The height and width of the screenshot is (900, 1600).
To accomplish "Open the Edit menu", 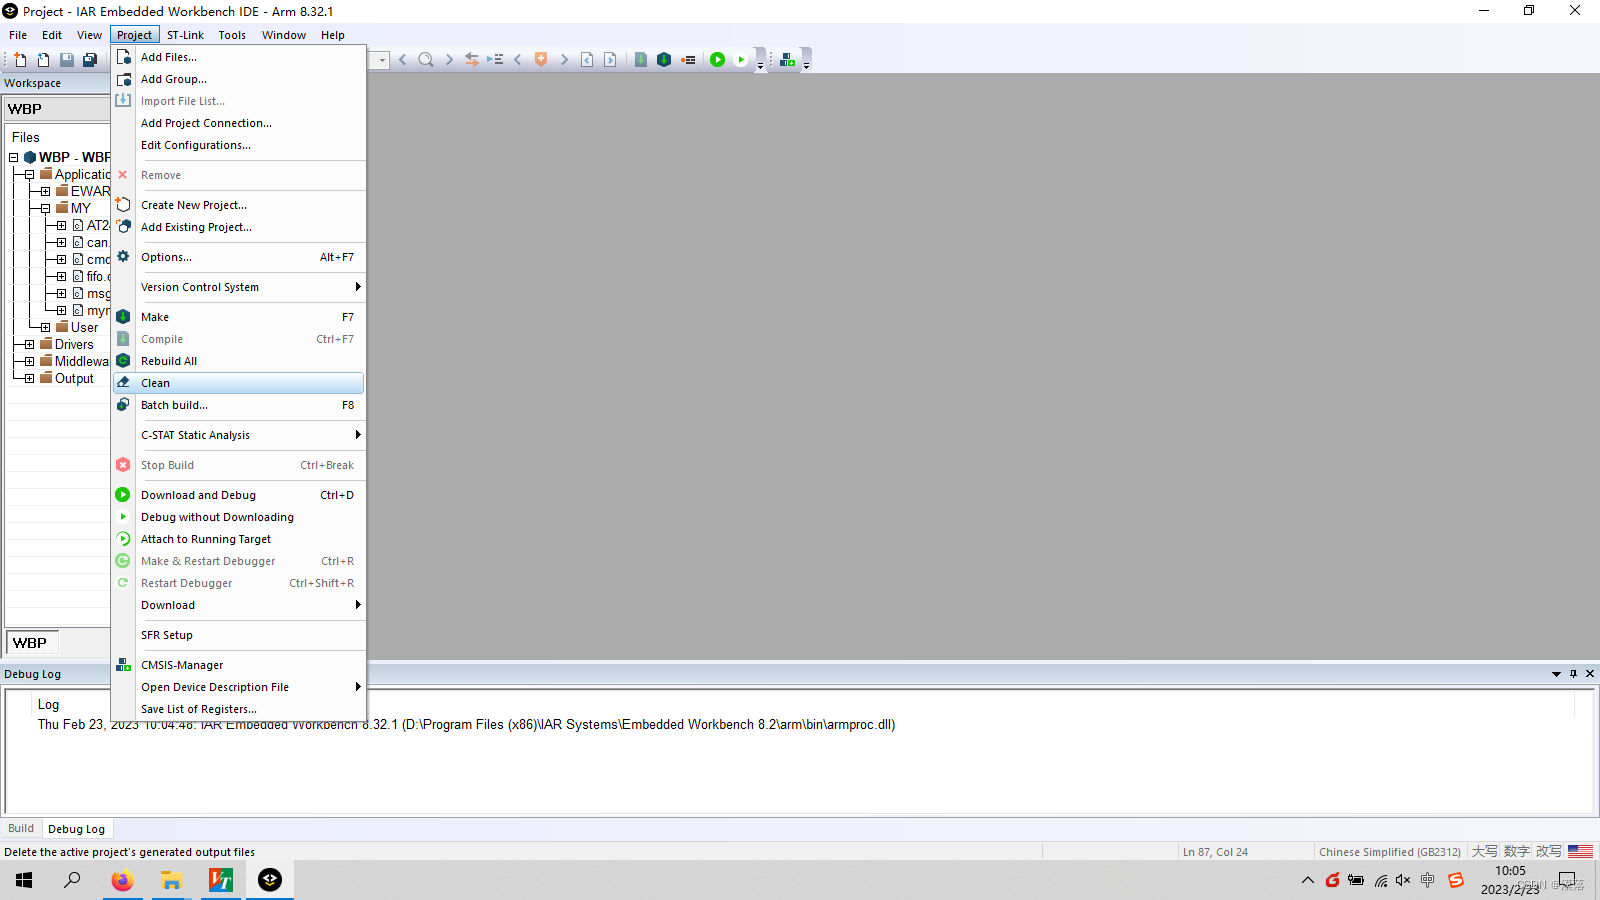I will pos(52,35).
